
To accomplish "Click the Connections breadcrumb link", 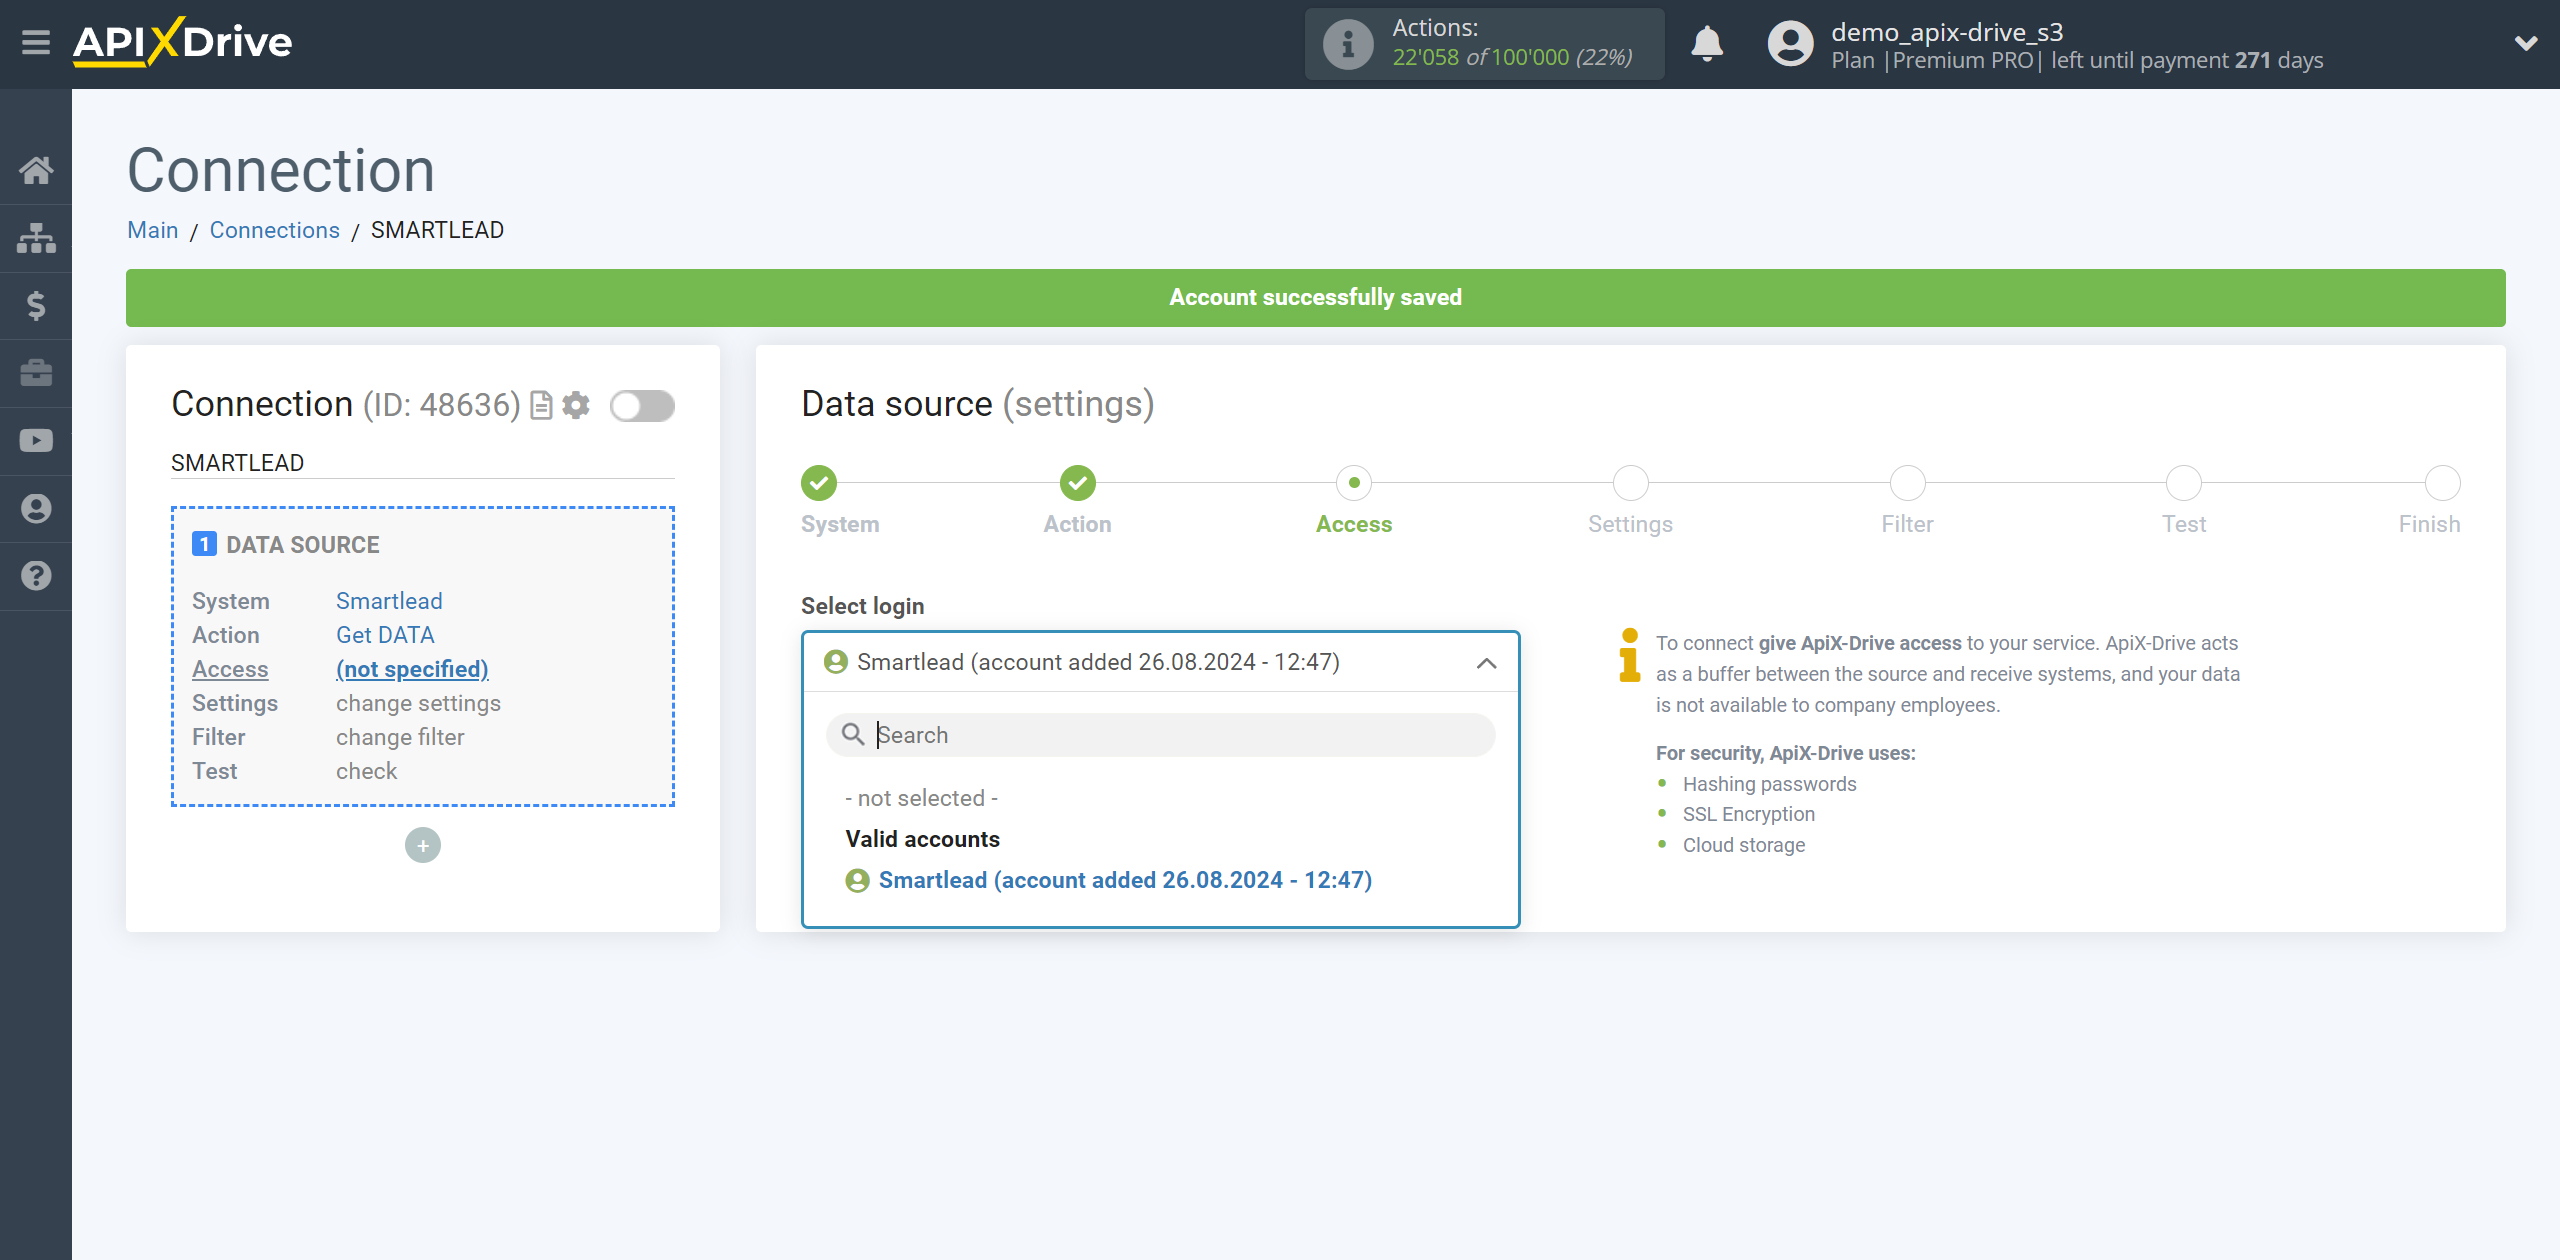I will tap(274, 230).
